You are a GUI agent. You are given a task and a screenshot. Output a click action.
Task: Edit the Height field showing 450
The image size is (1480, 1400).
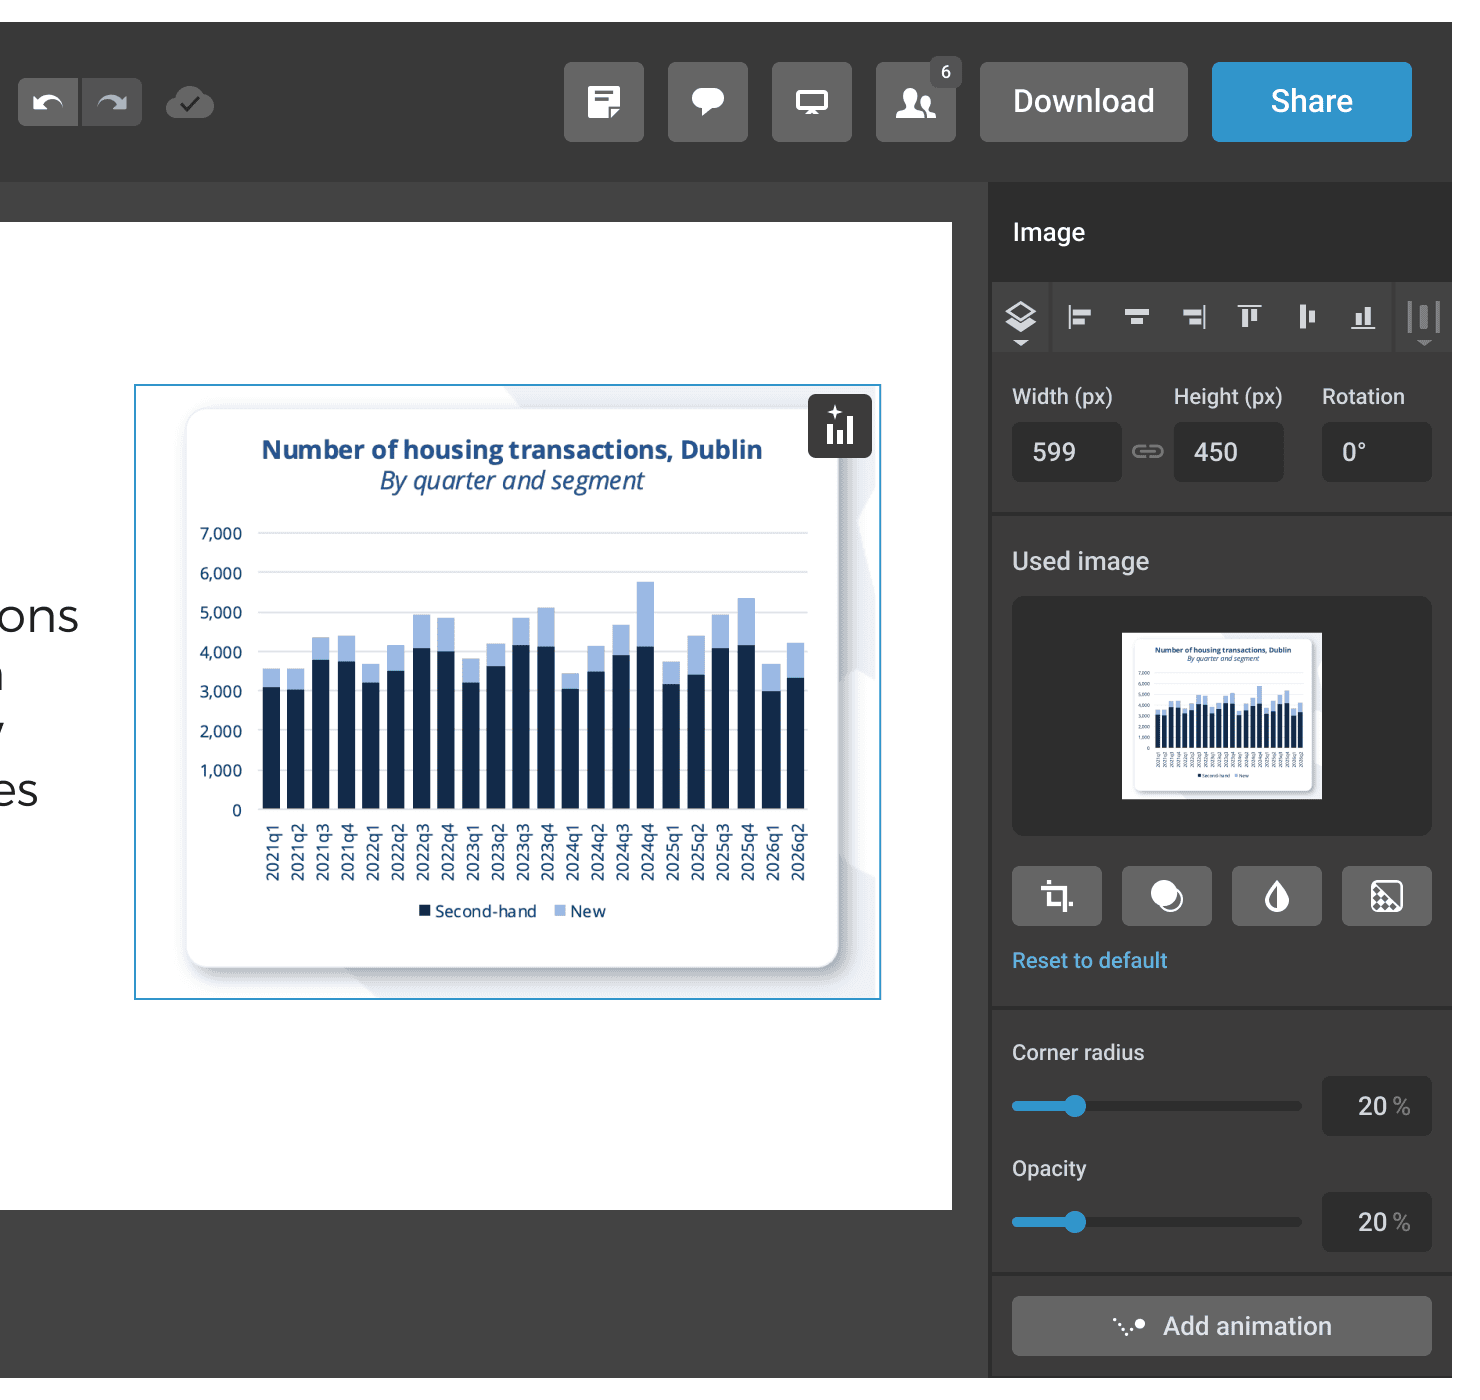1229,452
